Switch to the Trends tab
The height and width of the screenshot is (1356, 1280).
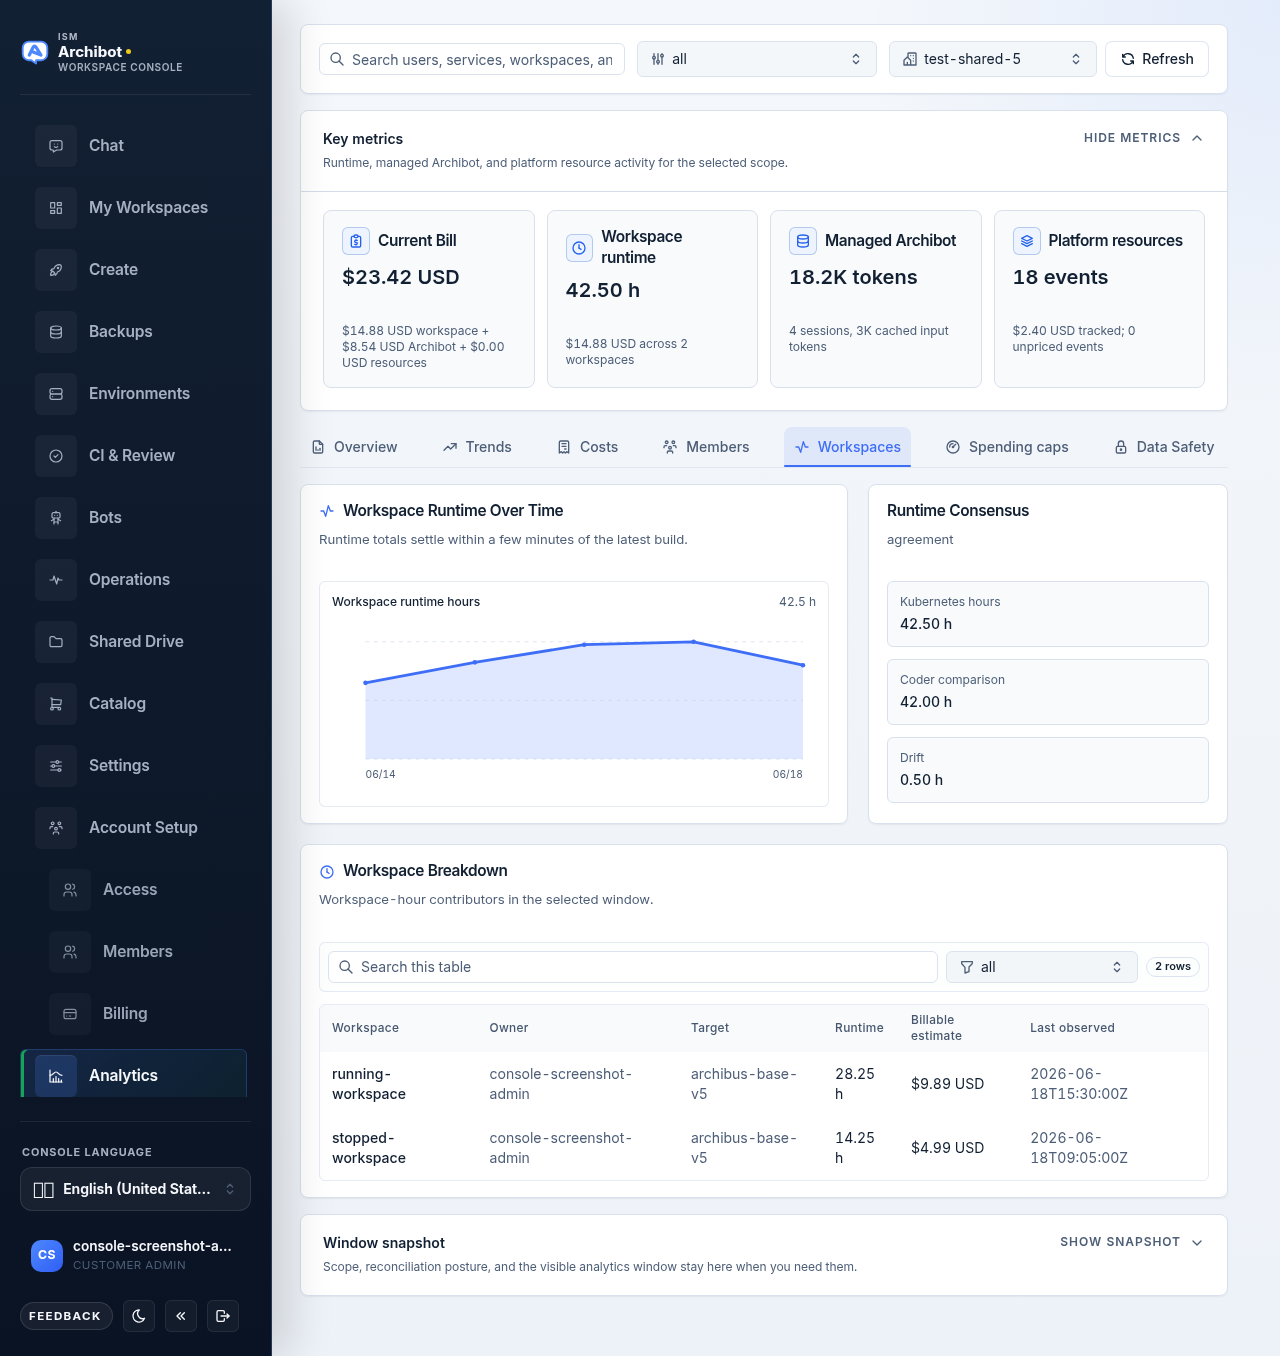(x=477, y=447)
